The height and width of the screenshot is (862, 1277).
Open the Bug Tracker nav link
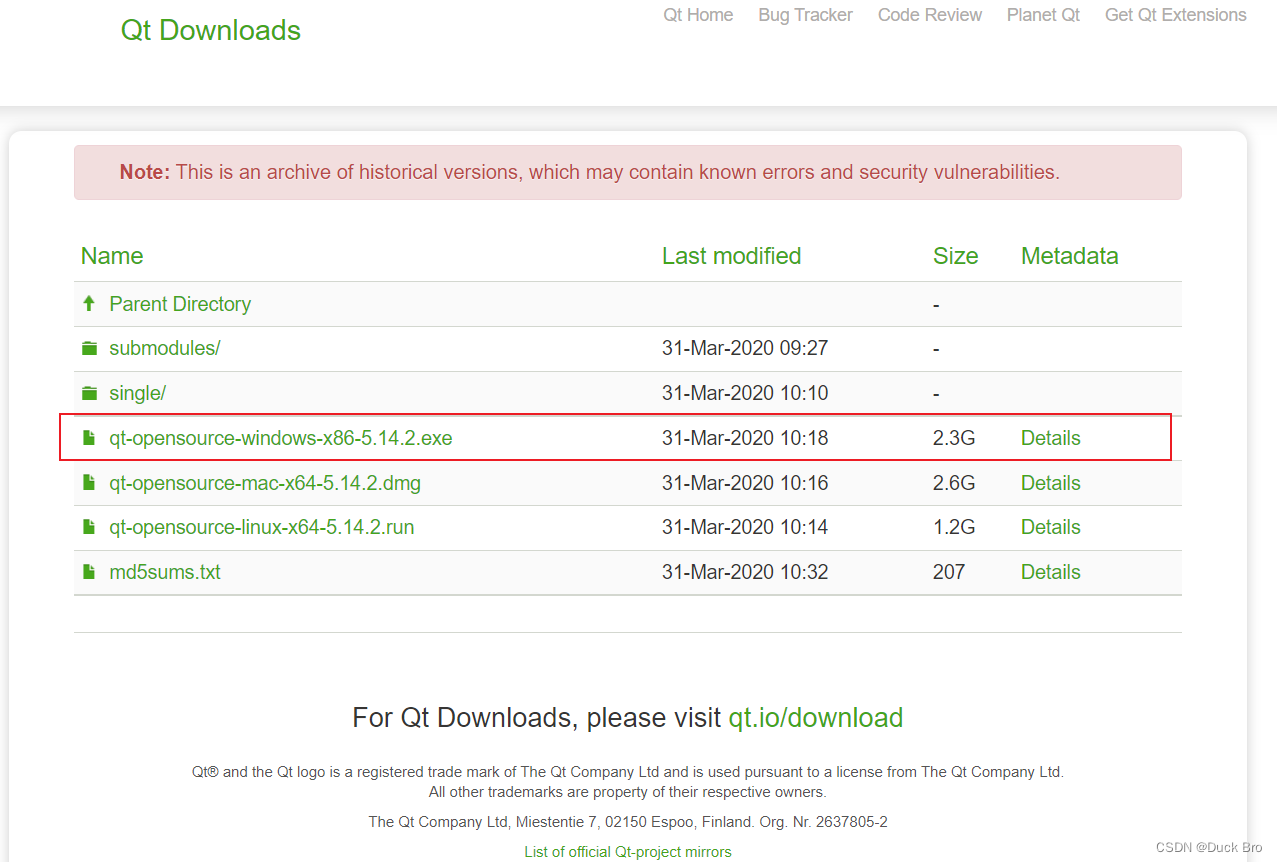coord(806,15)
